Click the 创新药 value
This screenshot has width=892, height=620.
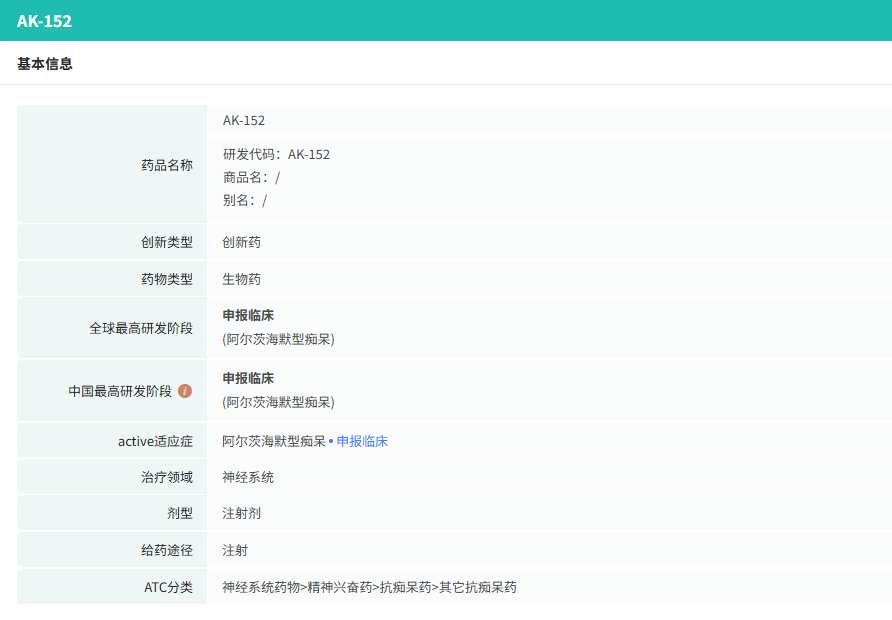point(241,242)
